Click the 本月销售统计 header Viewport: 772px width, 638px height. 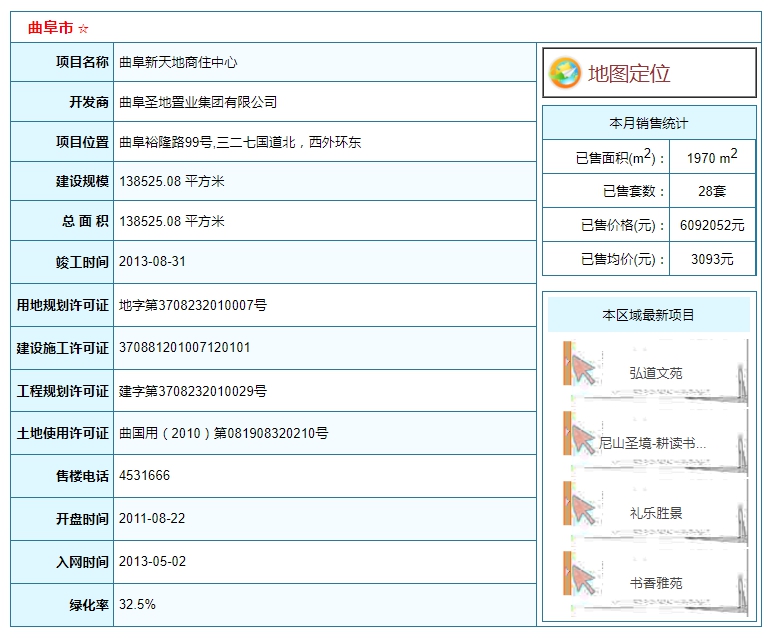[649, 123]
